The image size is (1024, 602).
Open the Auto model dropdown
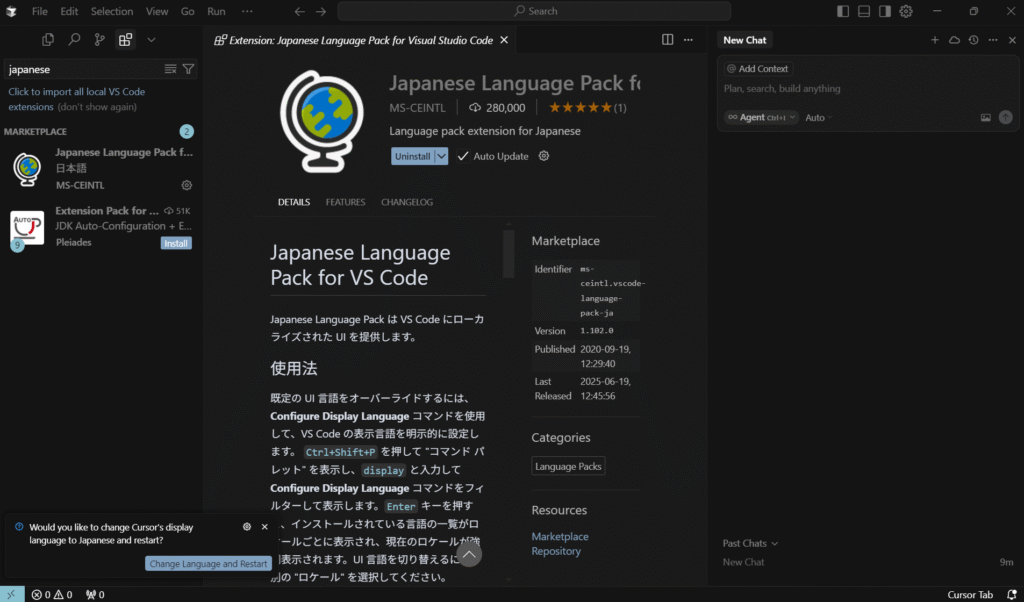(818, 118)
